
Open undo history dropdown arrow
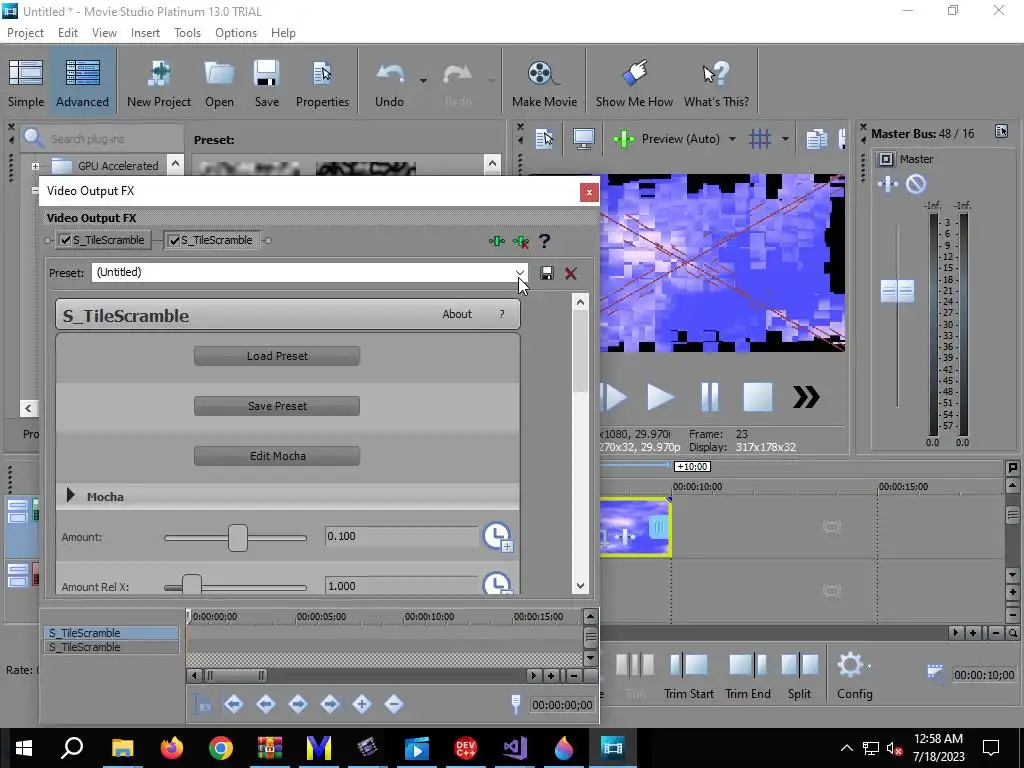423,81
